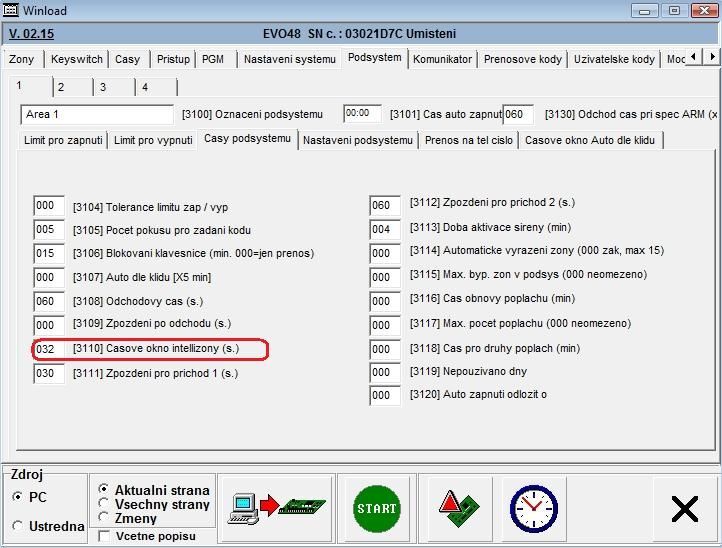Image resolution: width=722 pixels, height=548 pixels.
Task: Click the large black X icon
Action: [x=684, y=509]
